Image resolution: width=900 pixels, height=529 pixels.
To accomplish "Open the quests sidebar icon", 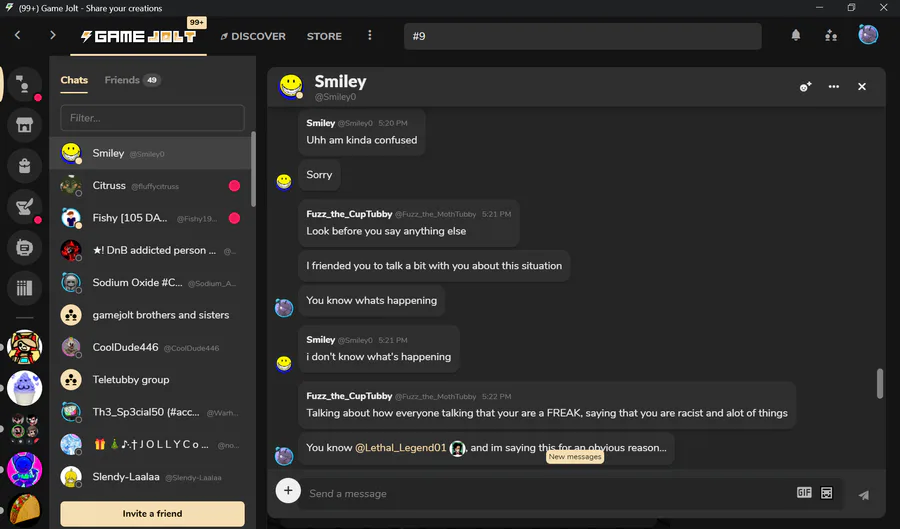I will tap(24, 207).
